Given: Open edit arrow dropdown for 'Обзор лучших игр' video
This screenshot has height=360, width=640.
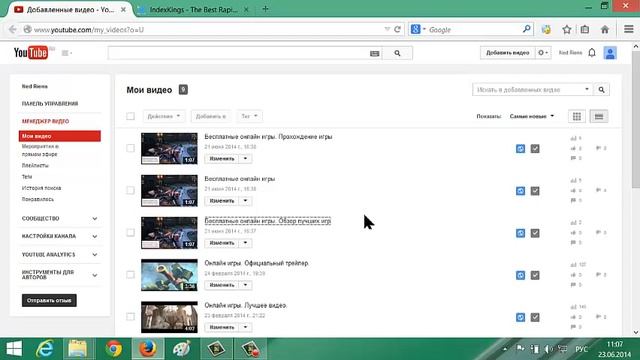Looking at the screenshot, I should [245, 243].
